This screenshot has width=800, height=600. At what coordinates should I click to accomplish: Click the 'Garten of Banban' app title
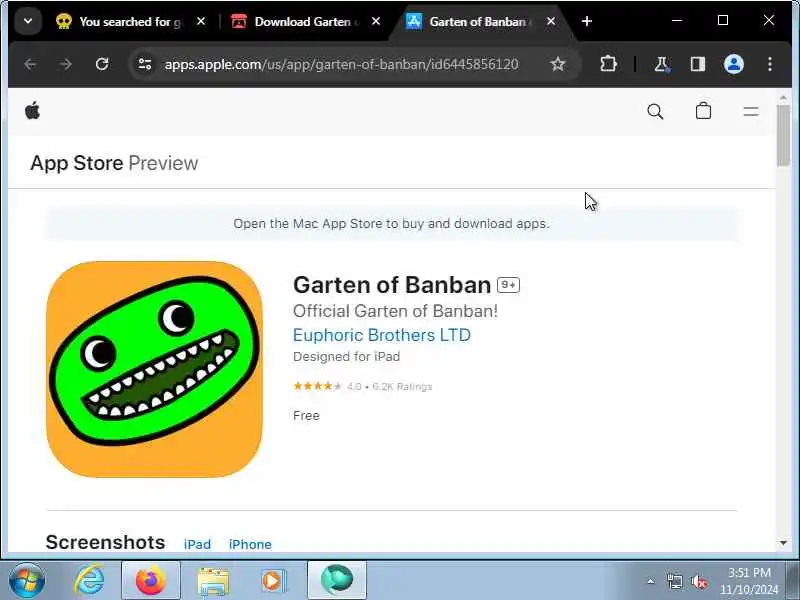point(392,285)
